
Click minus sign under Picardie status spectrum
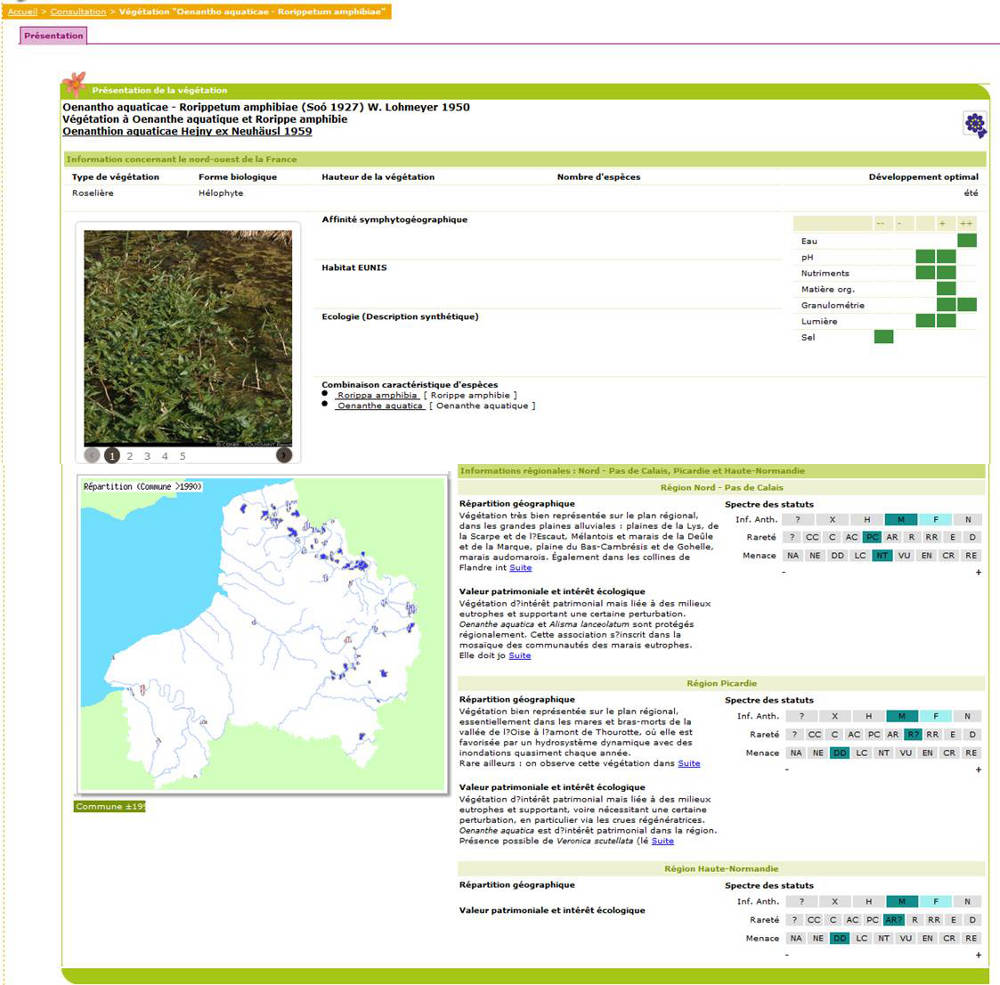coord(785,769)
